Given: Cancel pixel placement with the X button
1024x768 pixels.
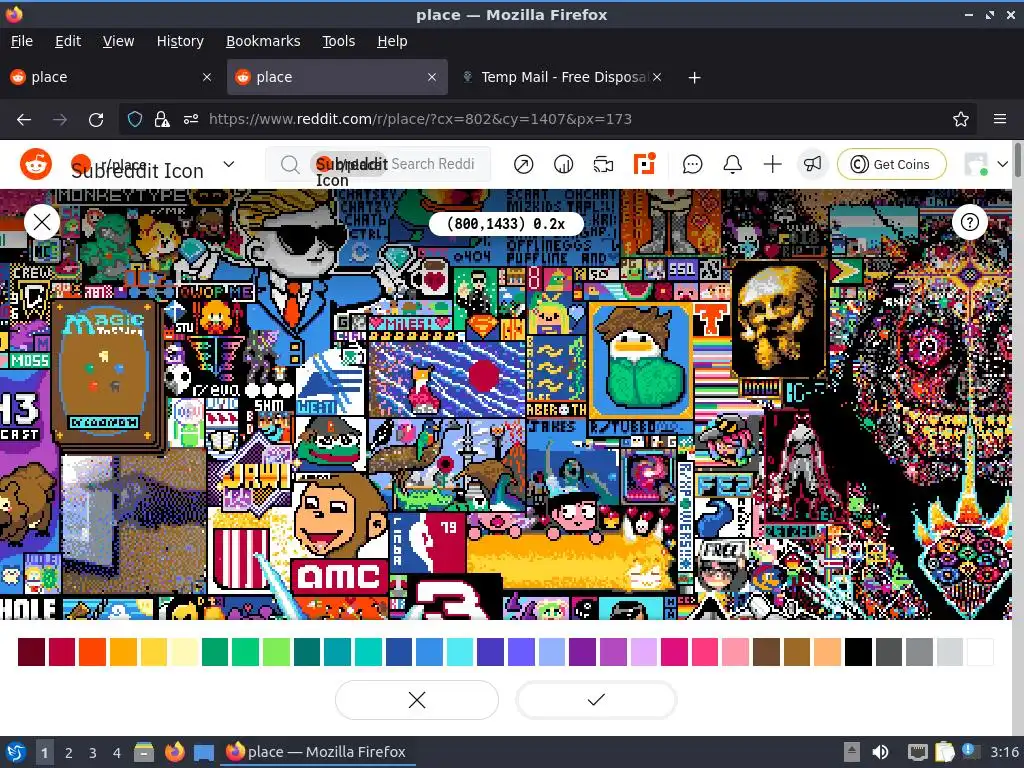Looking at the screenshot, I should pyautogui.click(x=417, y=700).
